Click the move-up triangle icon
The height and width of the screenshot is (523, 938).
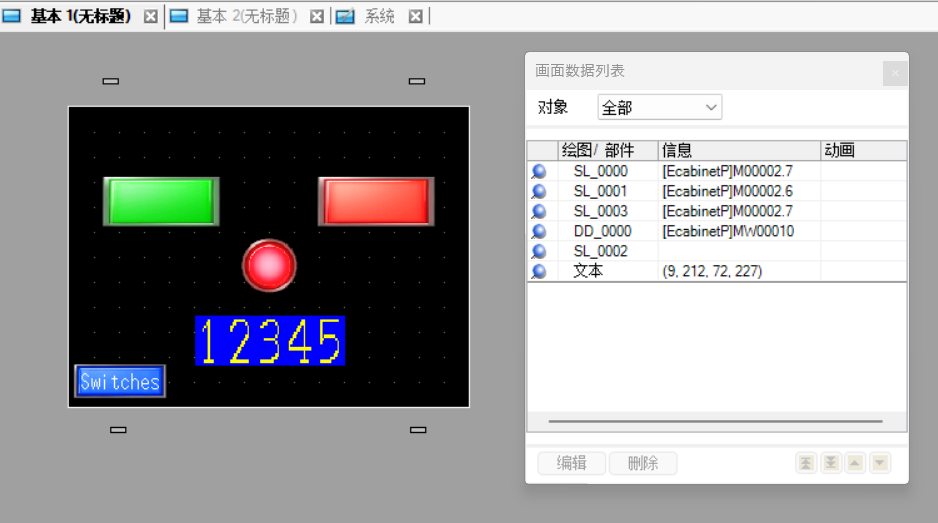click(x=855, y=463)
